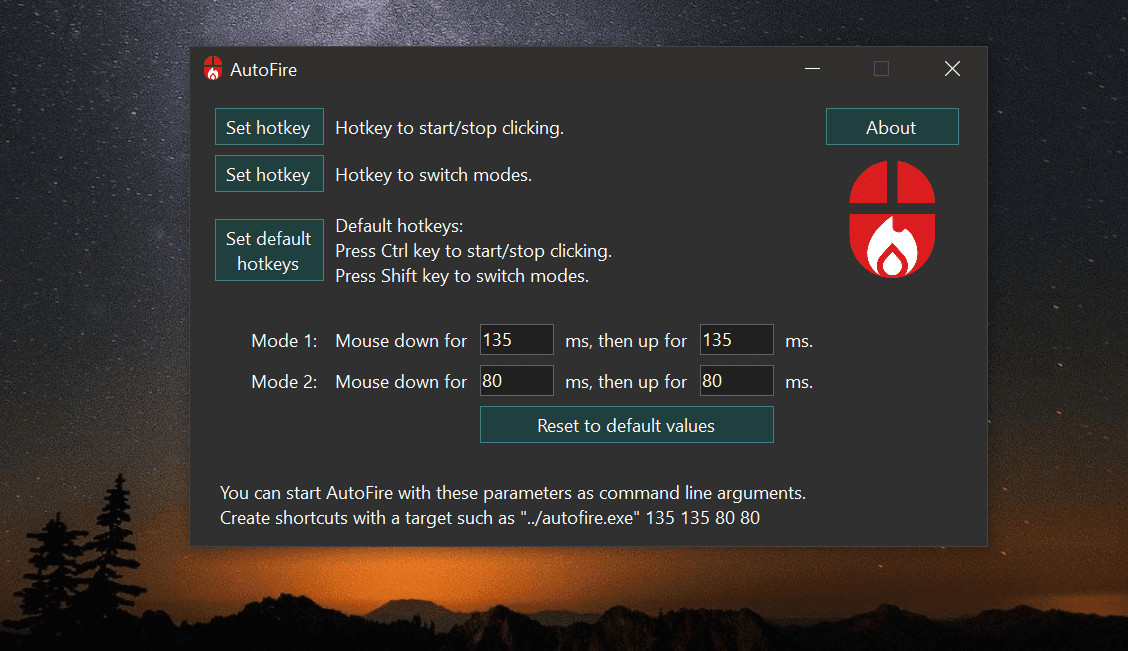The image size is (1128, 651).
Task: Click the large red mouse flame logo
Action: [892, 219]
